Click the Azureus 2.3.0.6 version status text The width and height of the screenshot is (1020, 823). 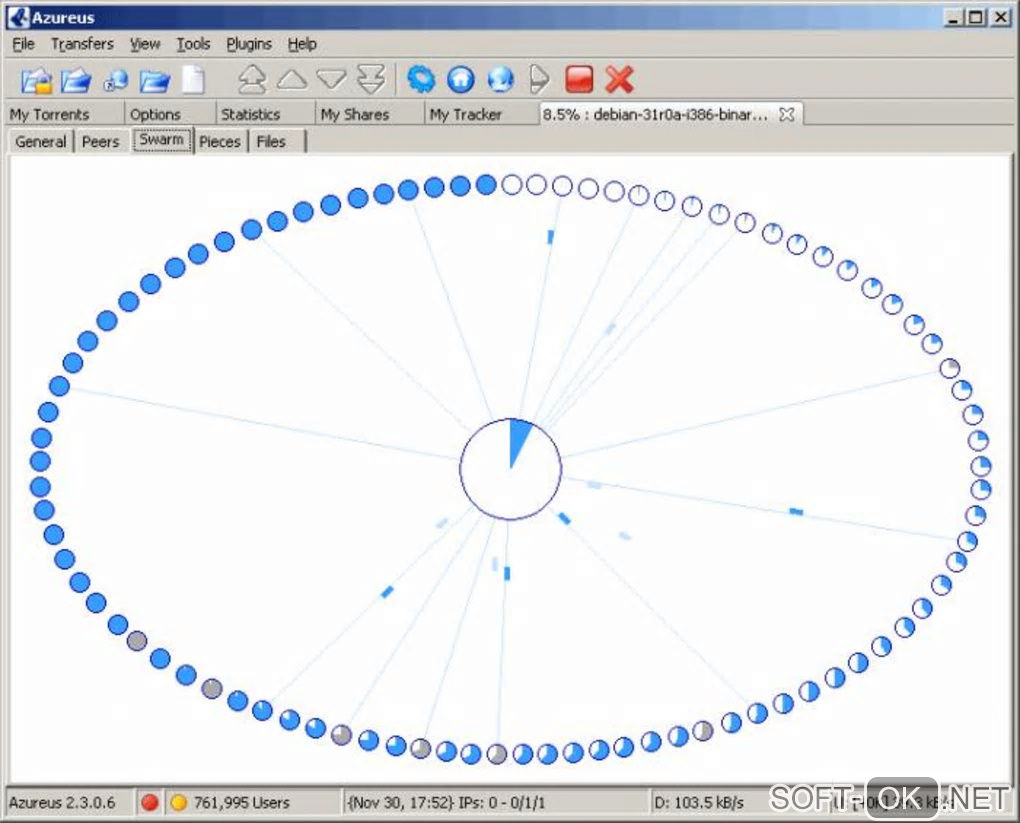(62, 803)
